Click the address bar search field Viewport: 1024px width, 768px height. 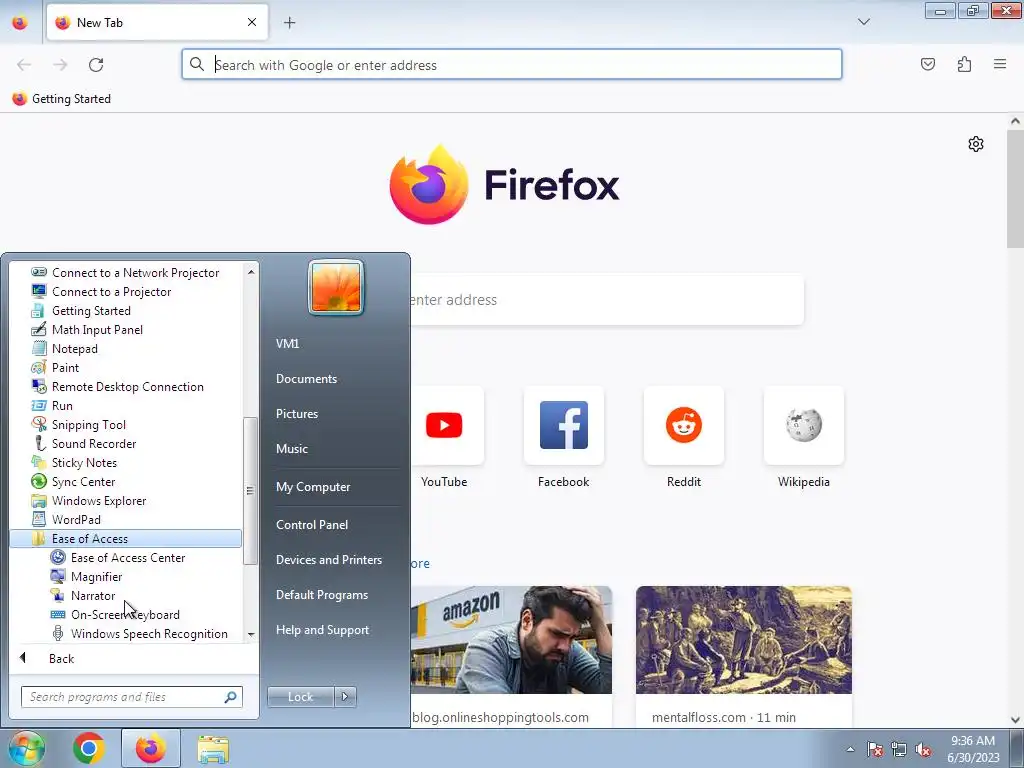point(512,65)
